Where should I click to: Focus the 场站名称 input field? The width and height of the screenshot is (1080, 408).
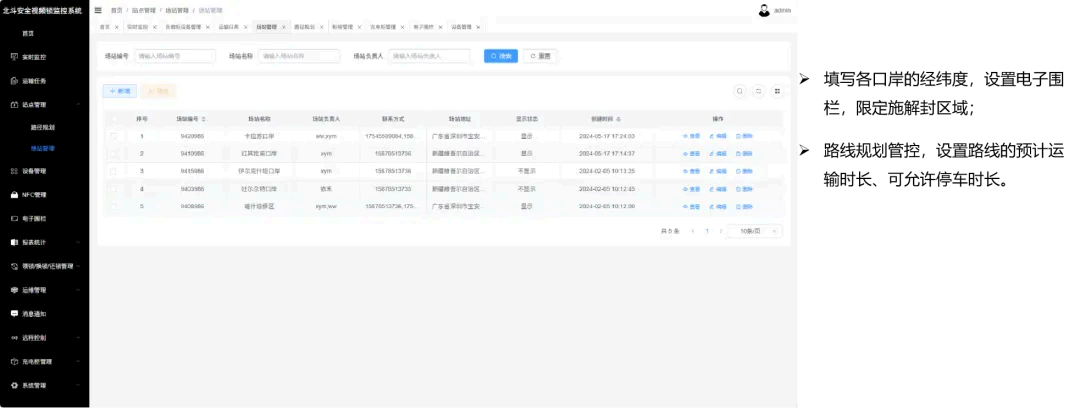tap(299, 56)
